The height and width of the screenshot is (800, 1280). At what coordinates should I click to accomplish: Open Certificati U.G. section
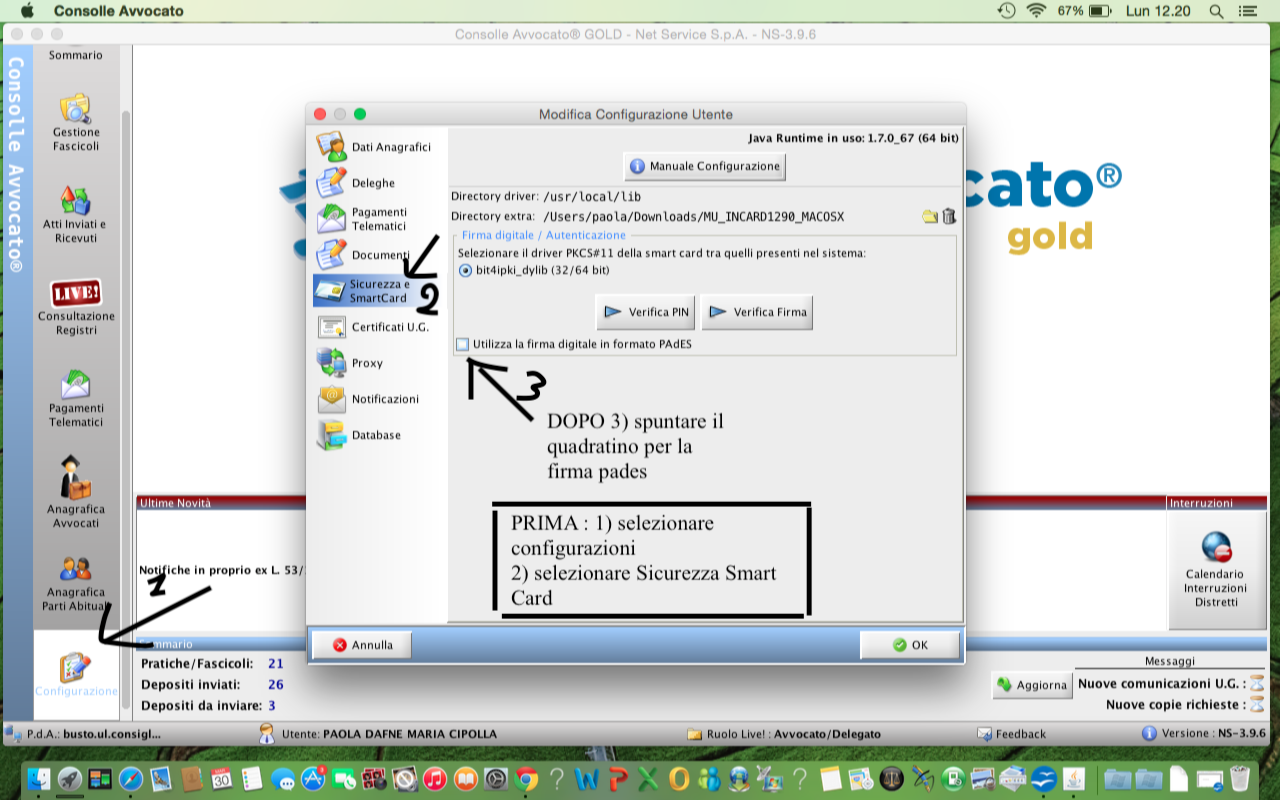click(372, 327)
